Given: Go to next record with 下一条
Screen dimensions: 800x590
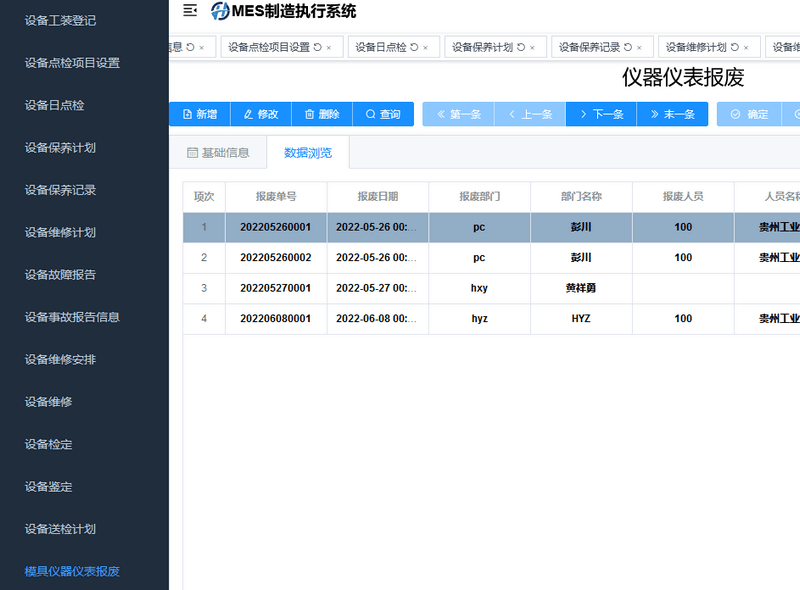Looking at the screenshot, I should (x=602, y=114).
